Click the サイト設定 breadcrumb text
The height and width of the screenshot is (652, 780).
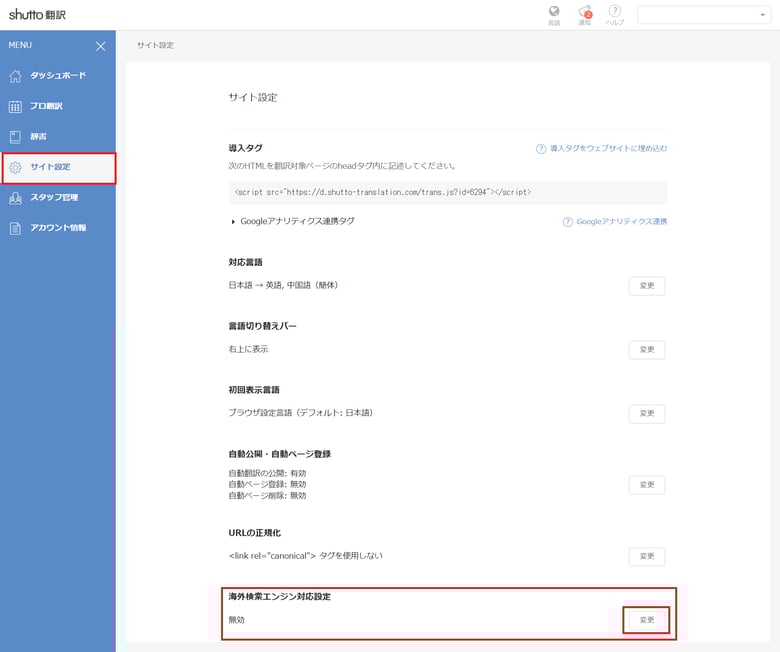(x=155, y=45)
